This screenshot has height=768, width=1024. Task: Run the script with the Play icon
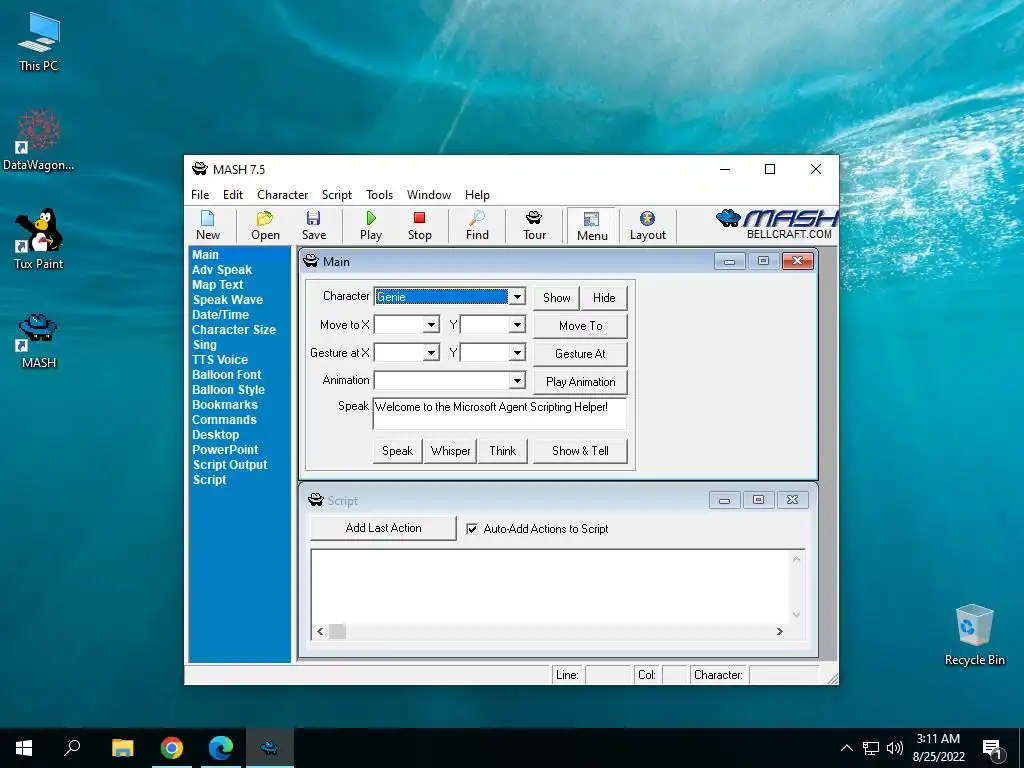point(371,225)
